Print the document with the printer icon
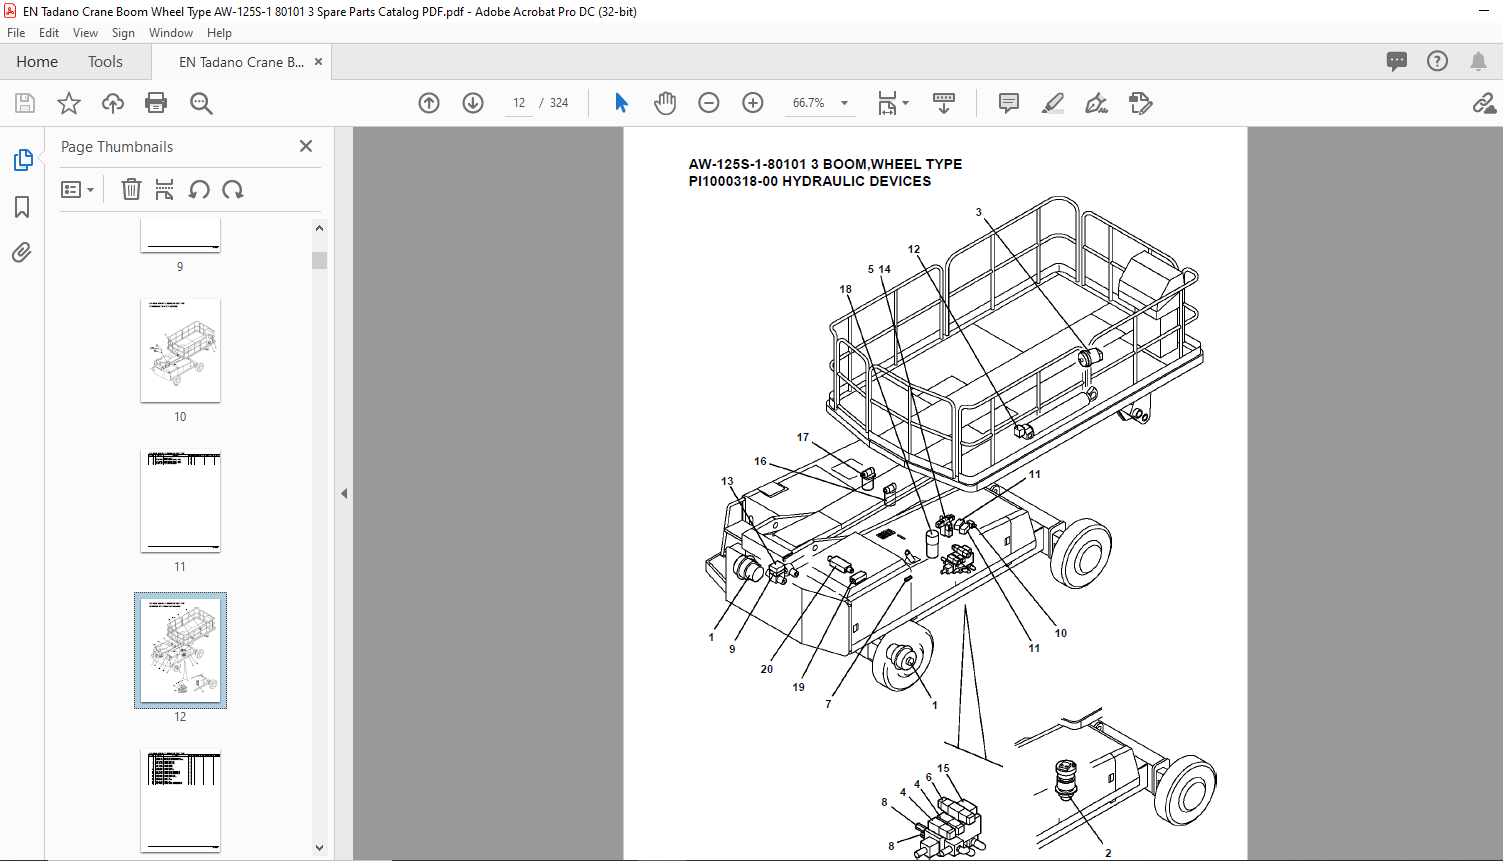1503x861 pixels. (156, 103)
